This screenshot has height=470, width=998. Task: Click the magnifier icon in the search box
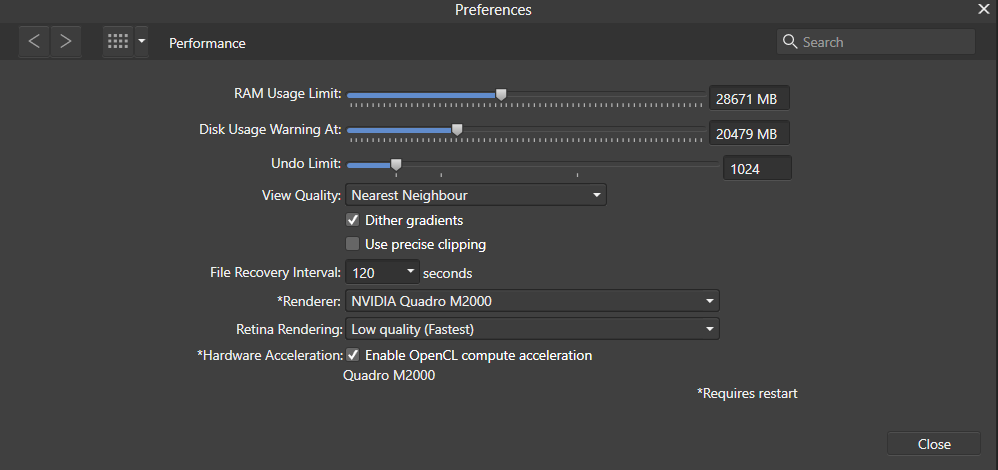790,42
